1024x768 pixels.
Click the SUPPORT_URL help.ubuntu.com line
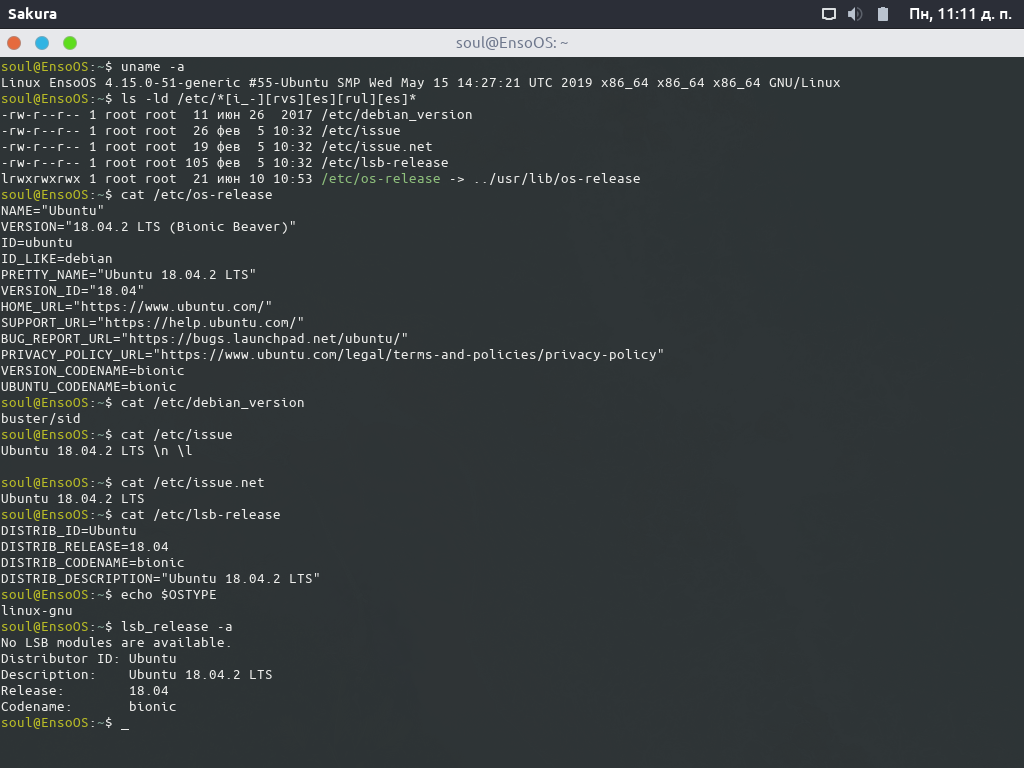click(152, 323)
